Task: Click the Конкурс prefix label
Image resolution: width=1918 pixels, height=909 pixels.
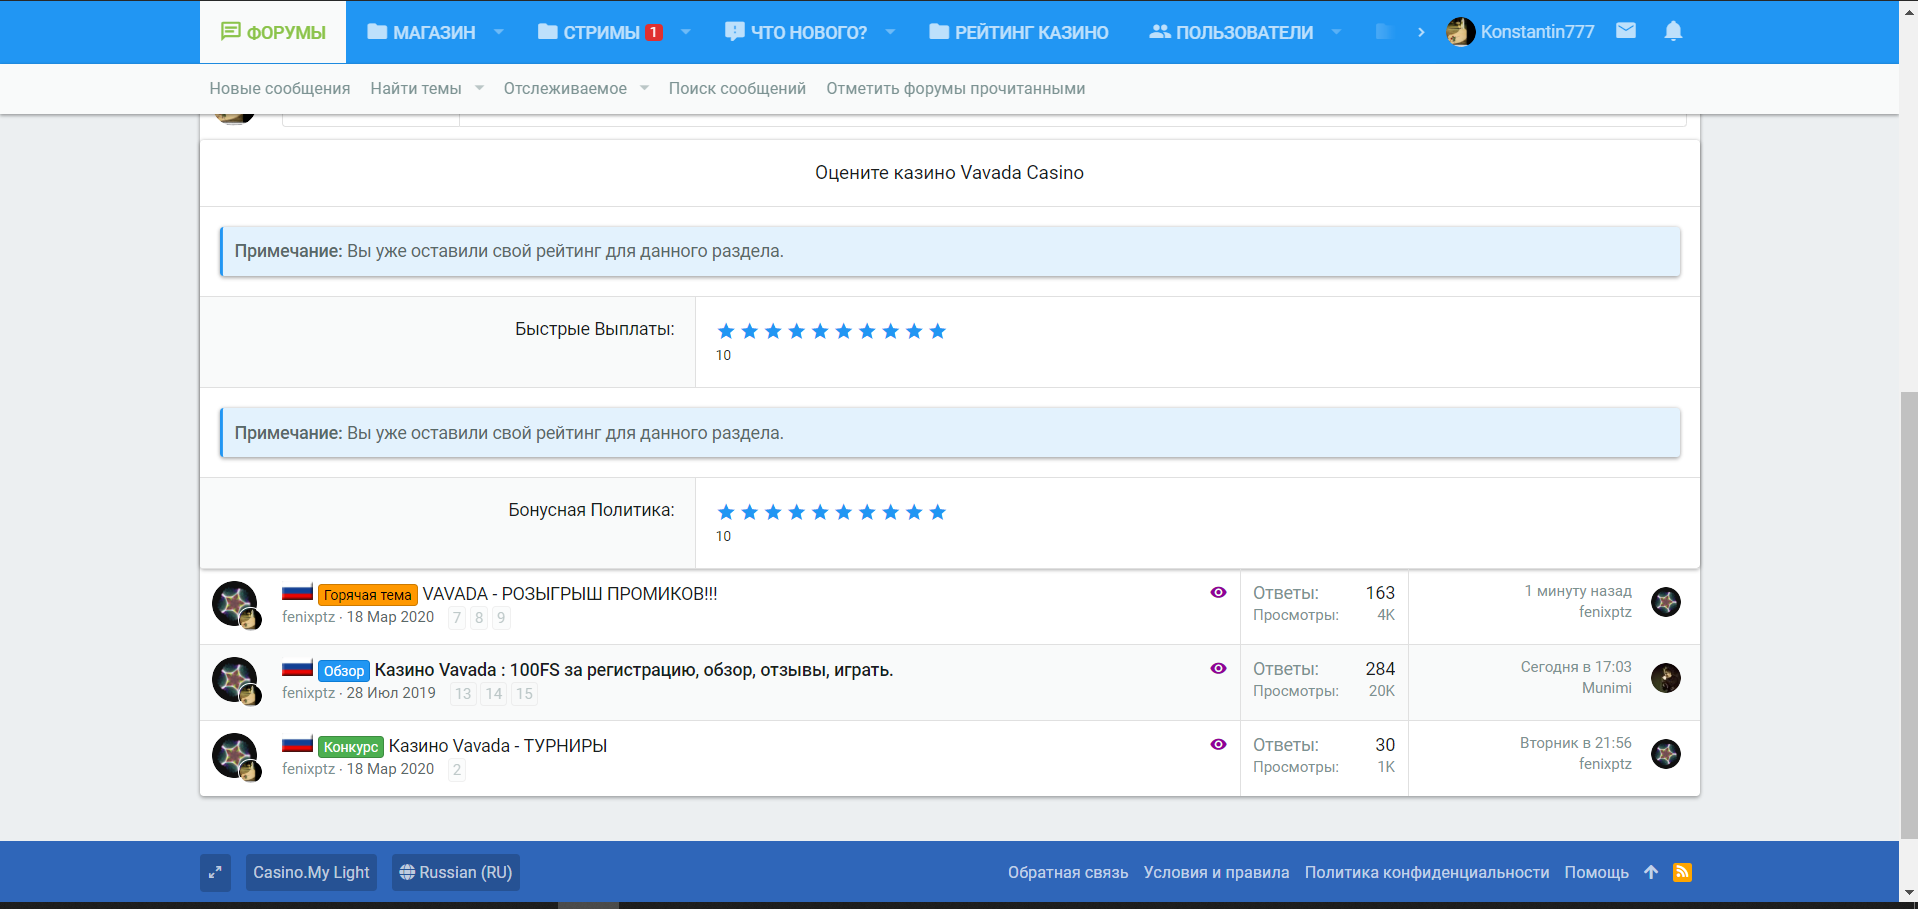Action: coord(351,746)
